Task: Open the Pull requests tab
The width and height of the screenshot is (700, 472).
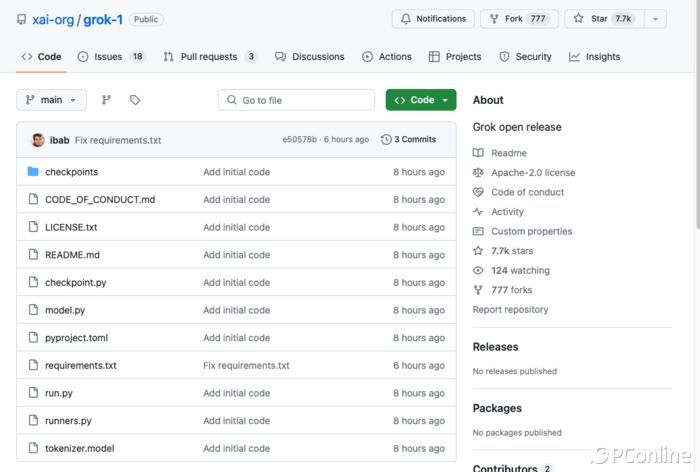Action: (210, 57)
